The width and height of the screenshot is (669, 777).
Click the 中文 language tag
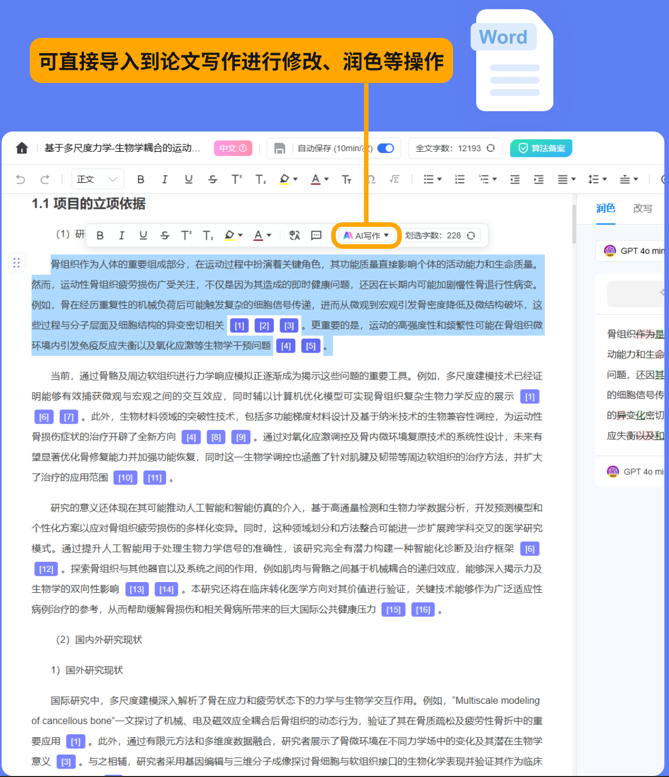click(x=233, y=148)
